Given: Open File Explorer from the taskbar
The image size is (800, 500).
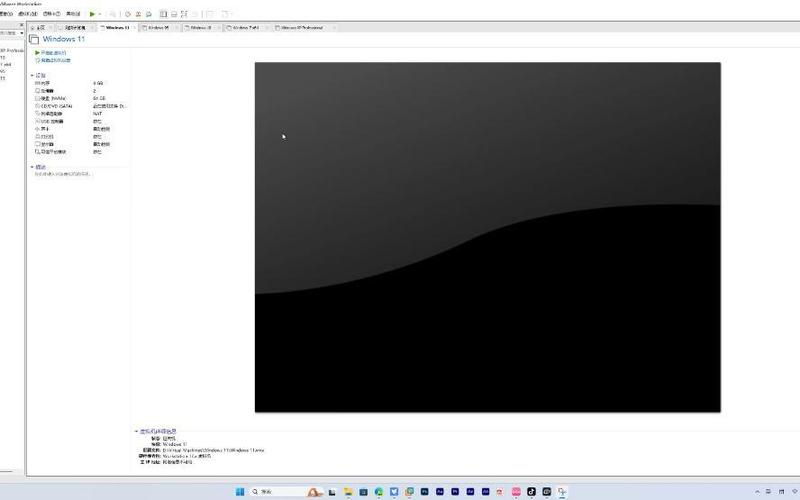Looking at the screenshot, I should 348,492.
